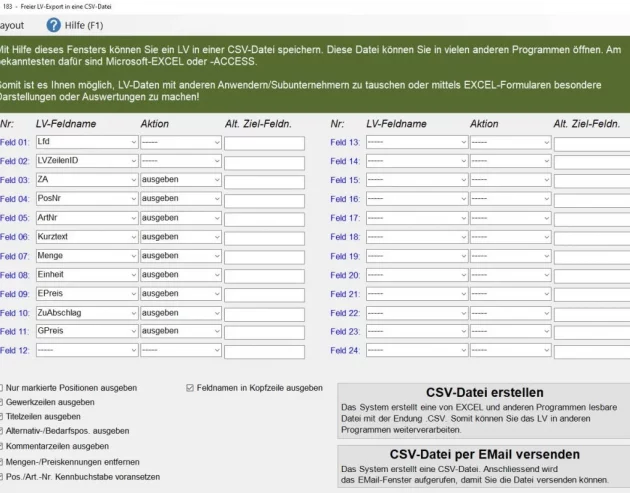
Task: Open the Layout menu
Action: [10, 25]
